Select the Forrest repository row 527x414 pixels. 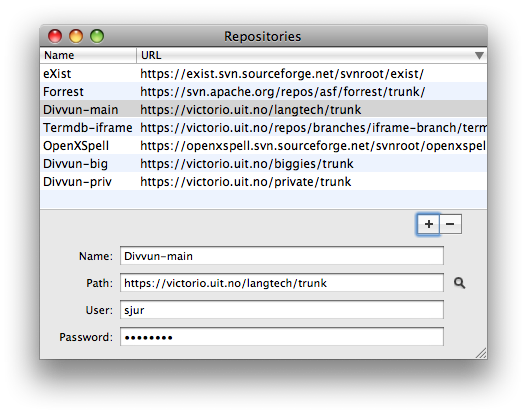[264, 91]
